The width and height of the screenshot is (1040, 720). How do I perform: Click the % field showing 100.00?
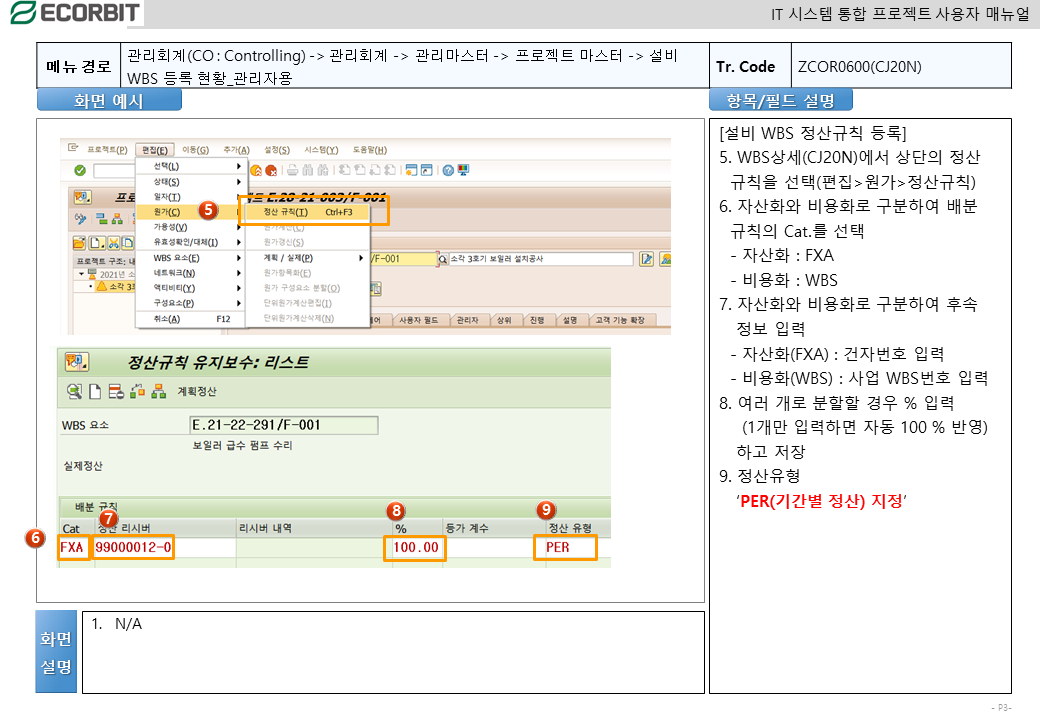(x=414, y=548)
